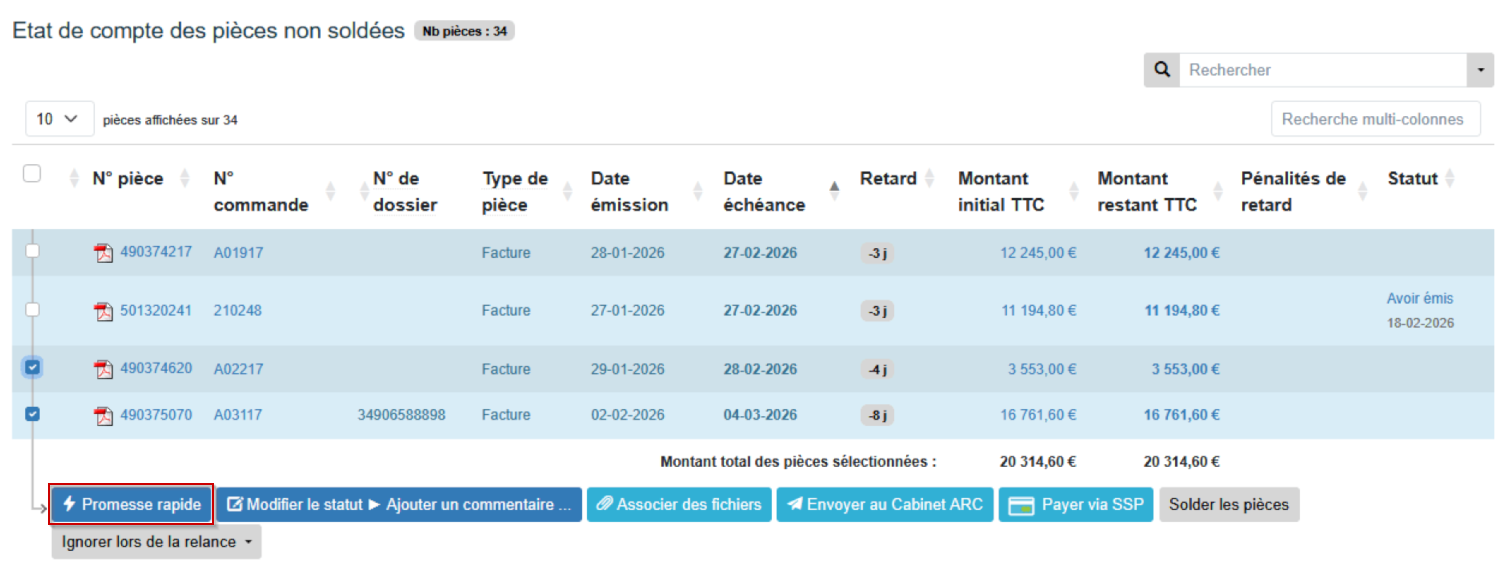Expand the Ignorer lors de la relance dropdown

pos(156,542)
